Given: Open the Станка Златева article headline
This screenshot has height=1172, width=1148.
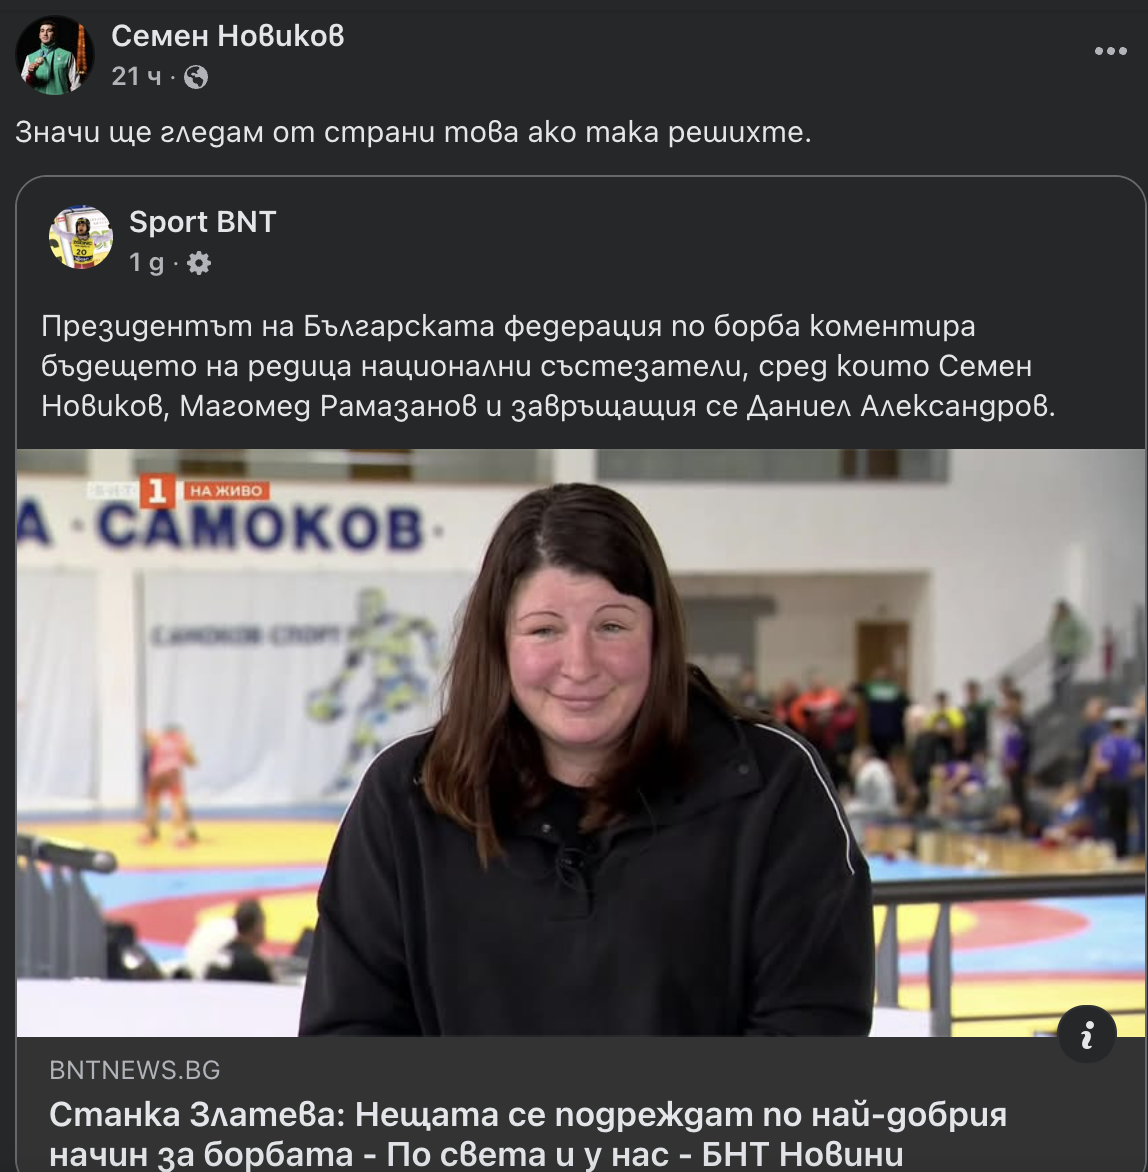Looking at the screenshot, I should [528, 1134].
